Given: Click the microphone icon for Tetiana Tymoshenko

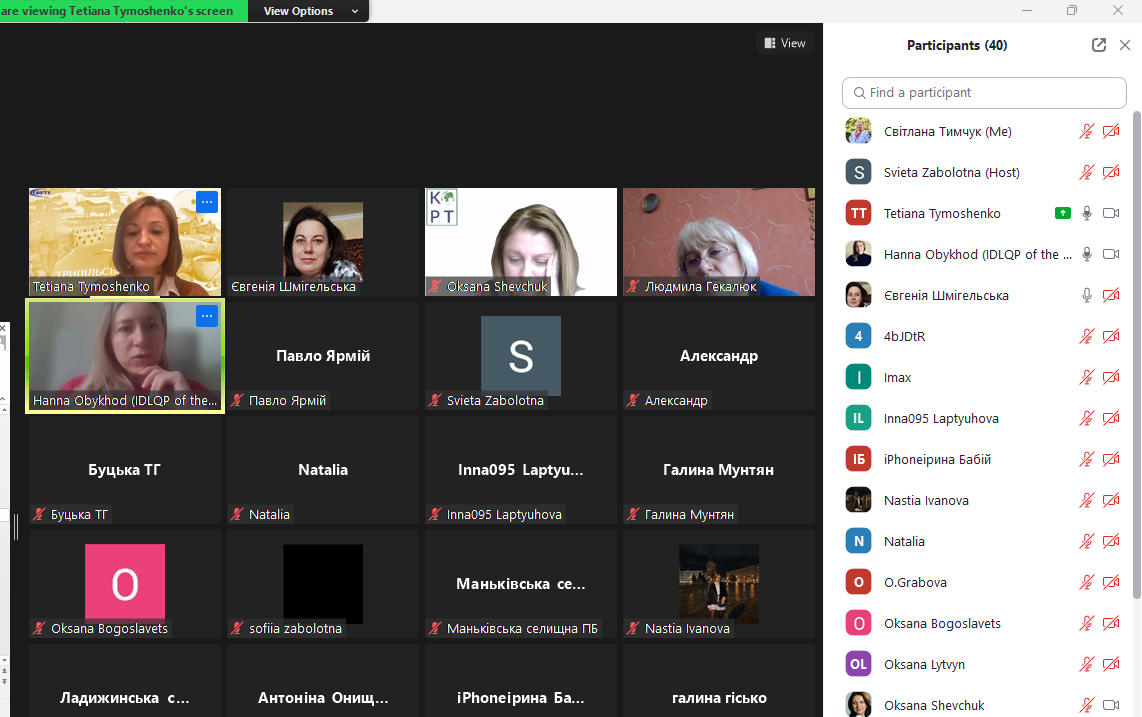Looking at the screenshot, I should [x=1087, y=213].
